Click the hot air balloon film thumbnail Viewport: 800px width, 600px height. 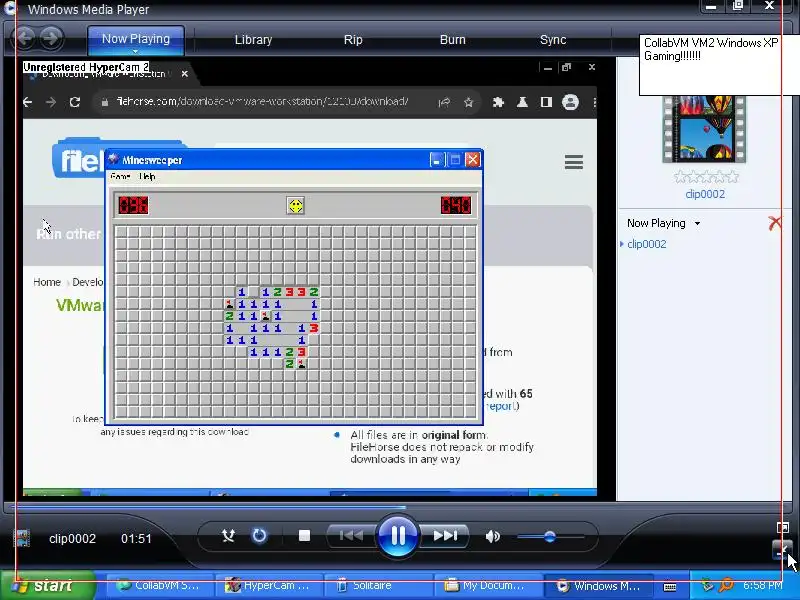704,130
